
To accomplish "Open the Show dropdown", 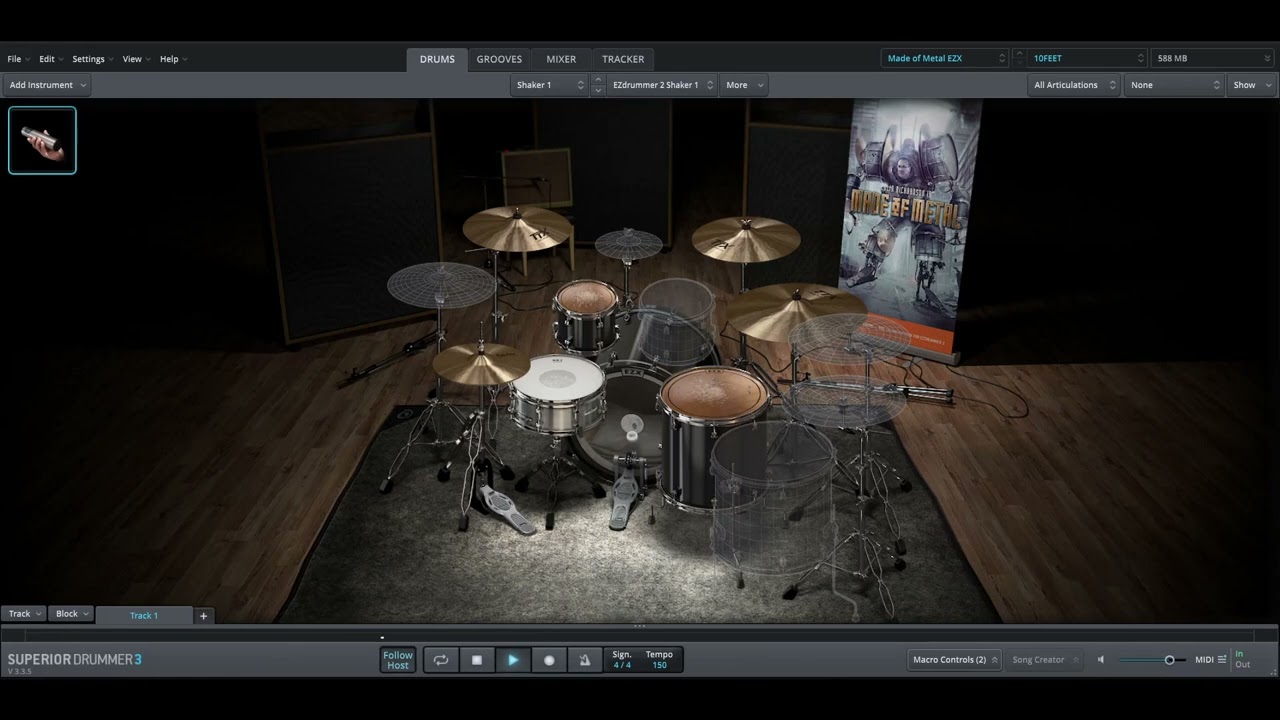I will (1251, 85).
